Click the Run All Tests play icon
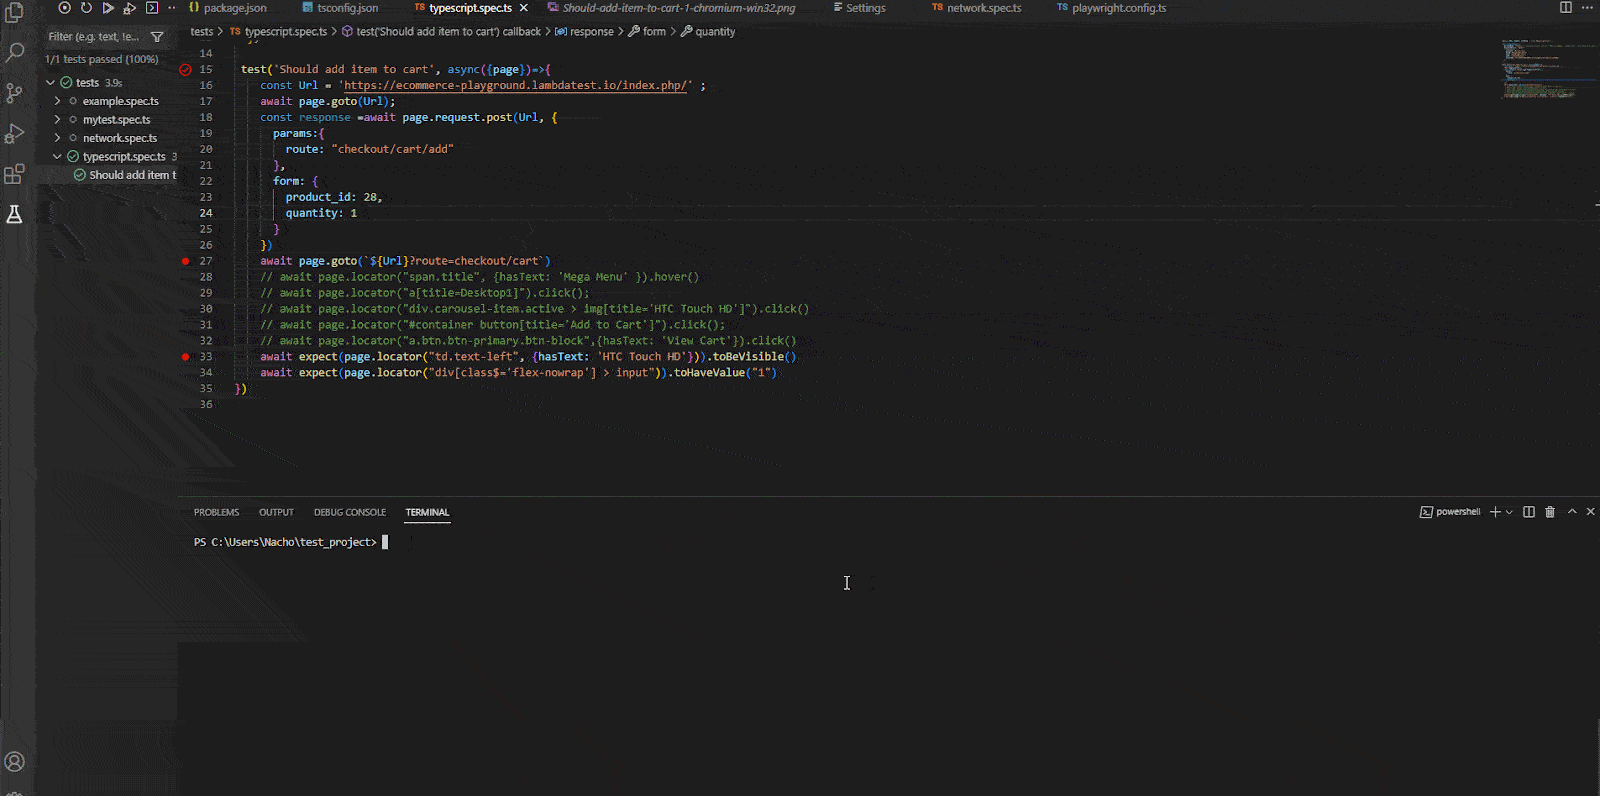This screenshot has width=1600, height=796. pyautogui.click(x=107, y=8)
